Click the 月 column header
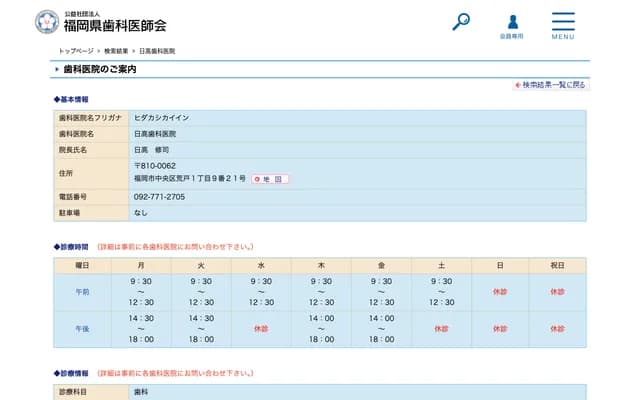This screenshot has height=400, width=640. (141, 266)
